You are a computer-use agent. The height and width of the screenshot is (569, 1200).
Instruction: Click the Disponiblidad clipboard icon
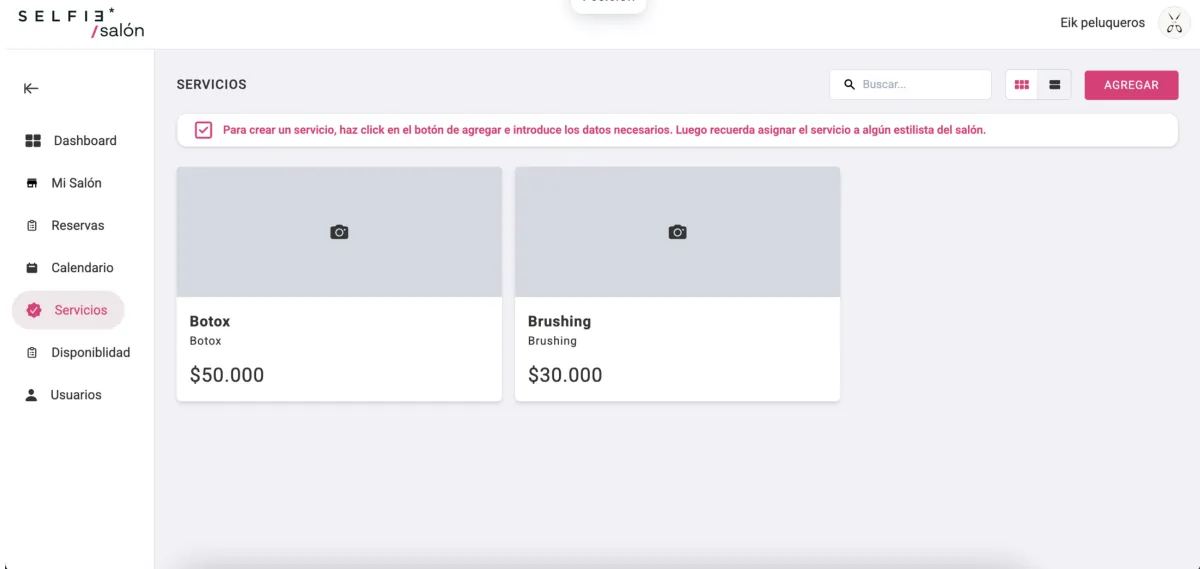[32, 353]
